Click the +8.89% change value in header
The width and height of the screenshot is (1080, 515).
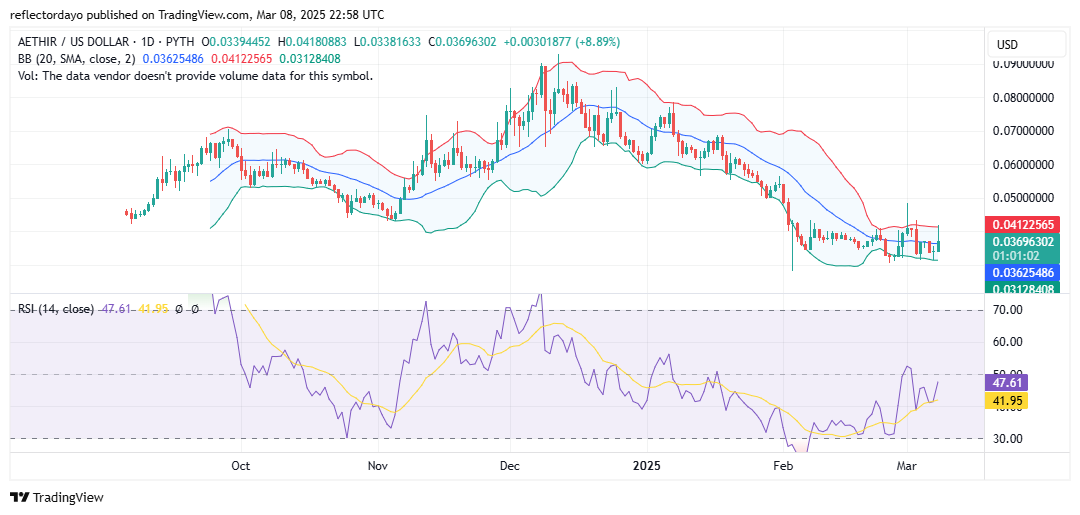pos(597,42)
